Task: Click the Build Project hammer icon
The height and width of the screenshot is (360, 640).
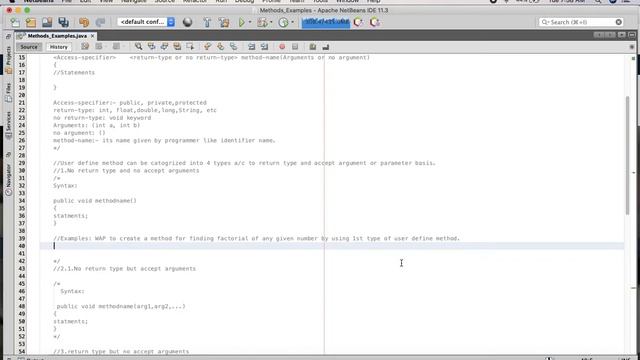Action: (x=207, y=22)
